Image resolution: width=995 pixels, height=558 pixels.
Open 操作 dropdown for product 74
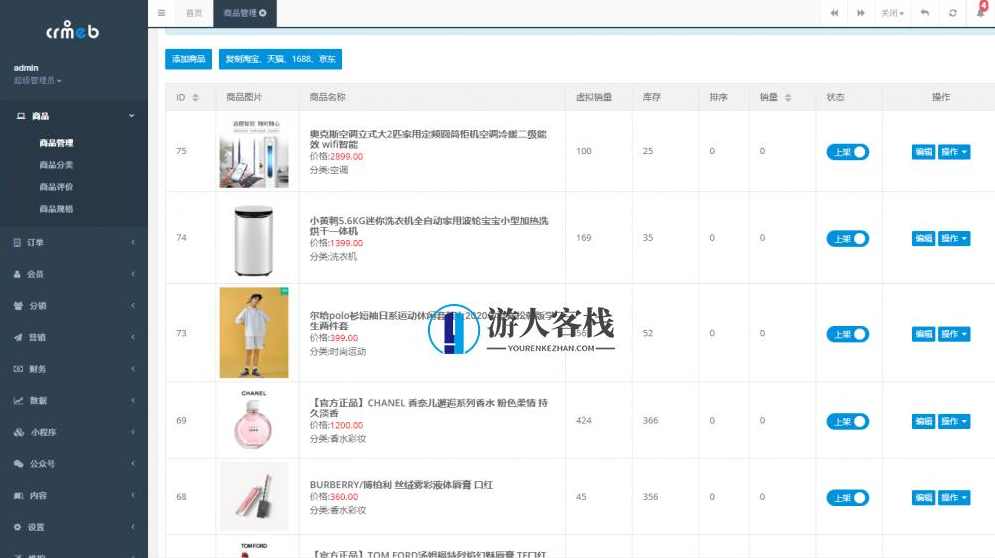point(954,239)
